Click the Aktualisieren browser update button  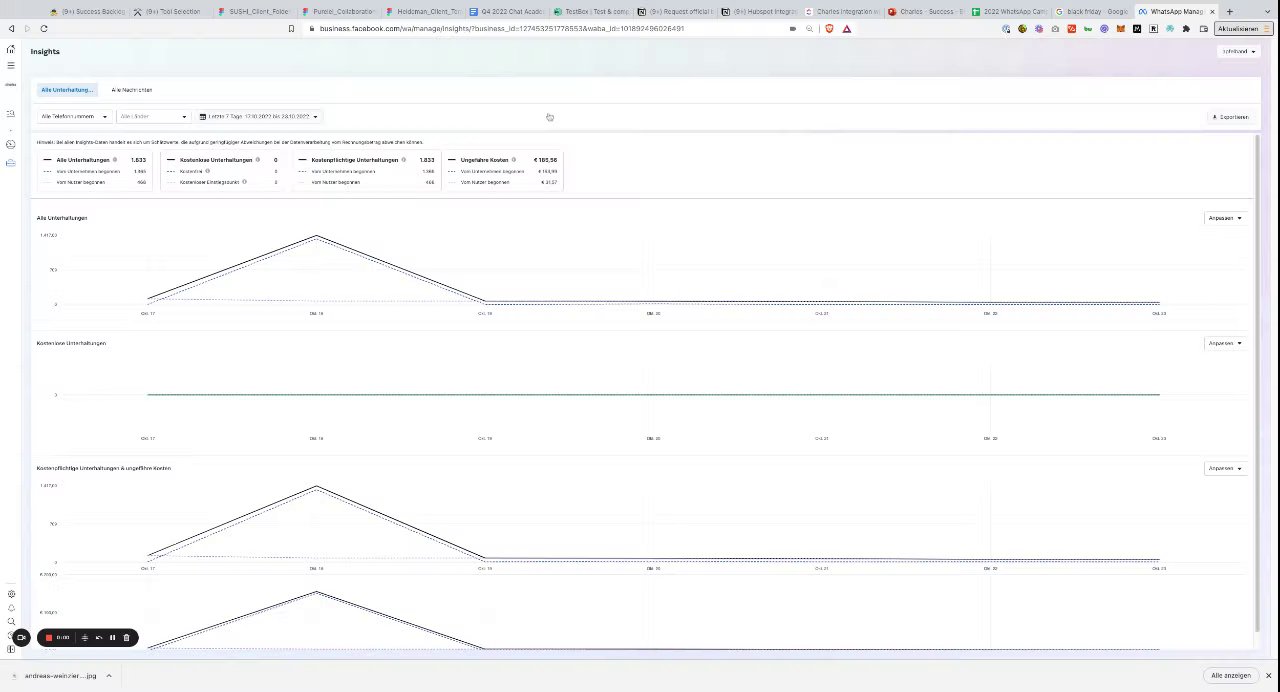click(x=1238, y=29)
